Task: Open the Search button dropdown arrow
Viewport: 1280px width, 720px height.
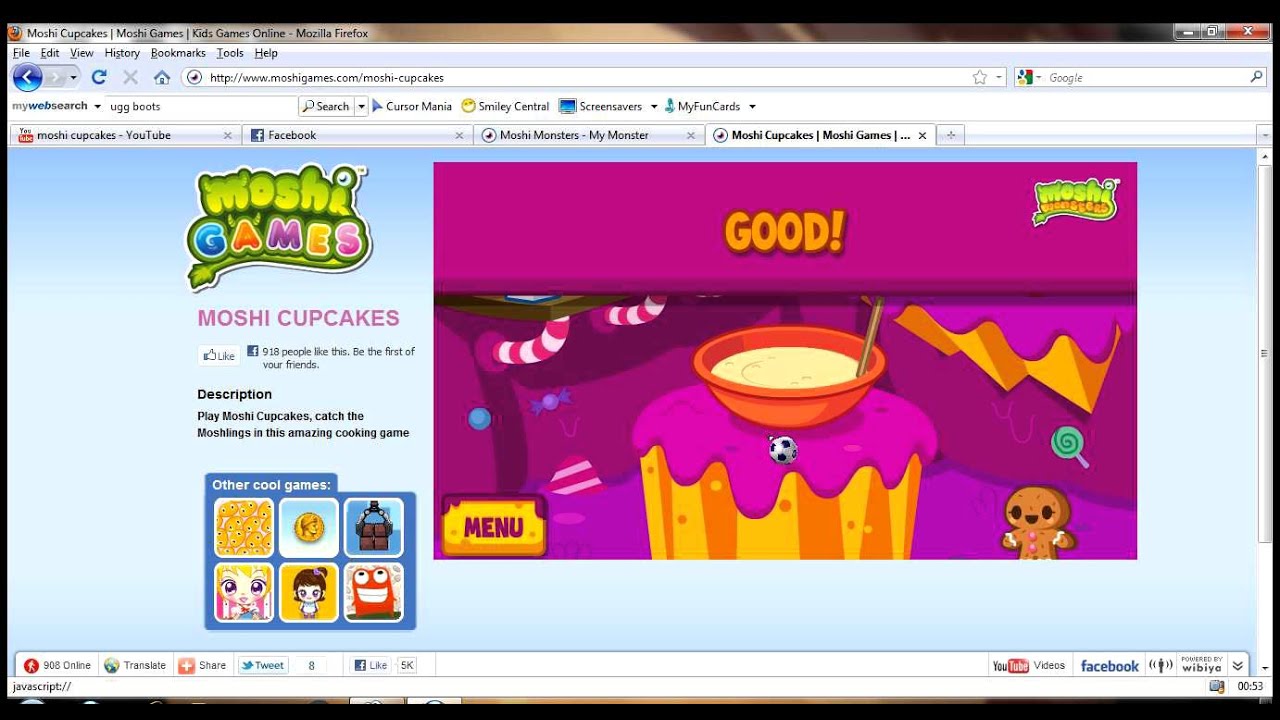Action: (x=361, y=106)
